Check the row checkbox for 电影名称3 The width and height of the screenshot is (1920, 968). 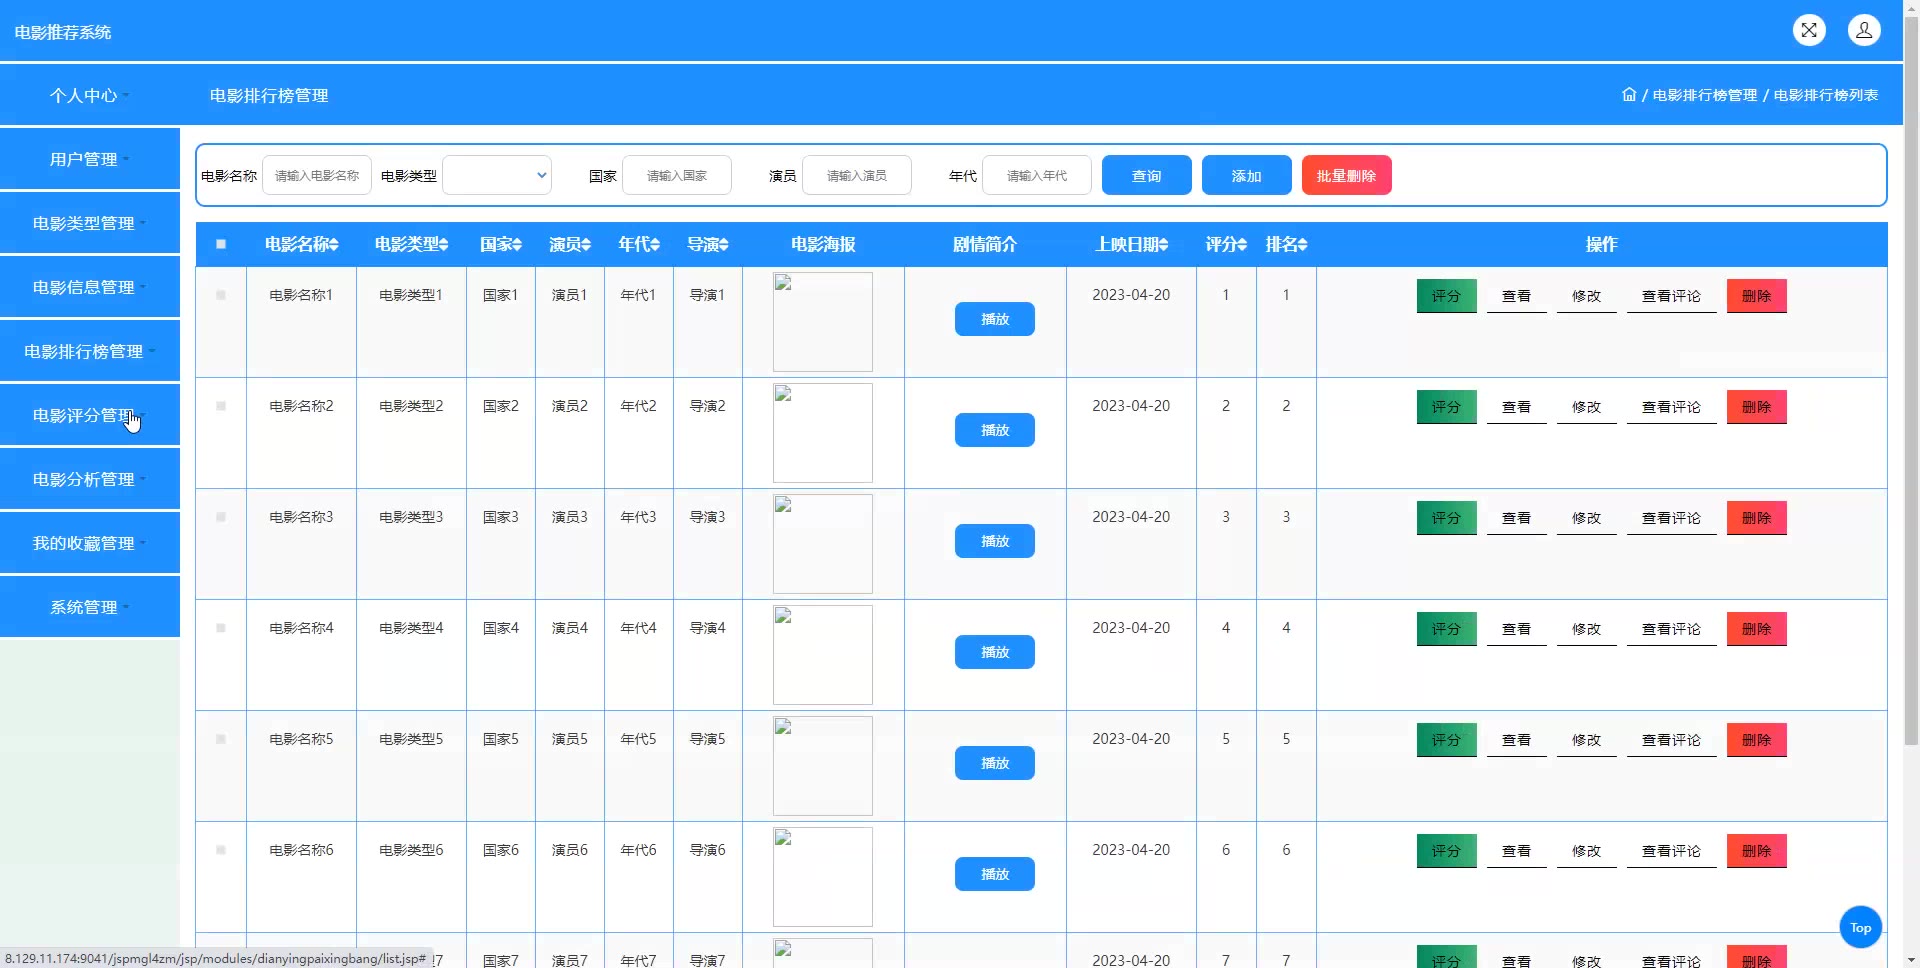pyautogui.click(x=221, y=517)
